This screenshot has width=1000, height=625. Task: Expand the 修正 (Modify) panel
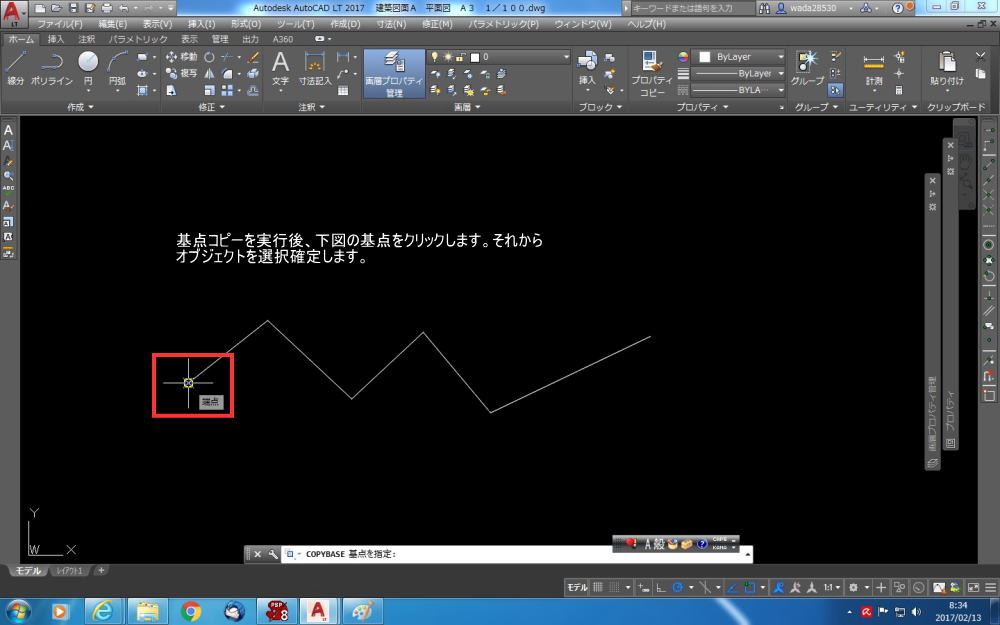click(212, 107)
